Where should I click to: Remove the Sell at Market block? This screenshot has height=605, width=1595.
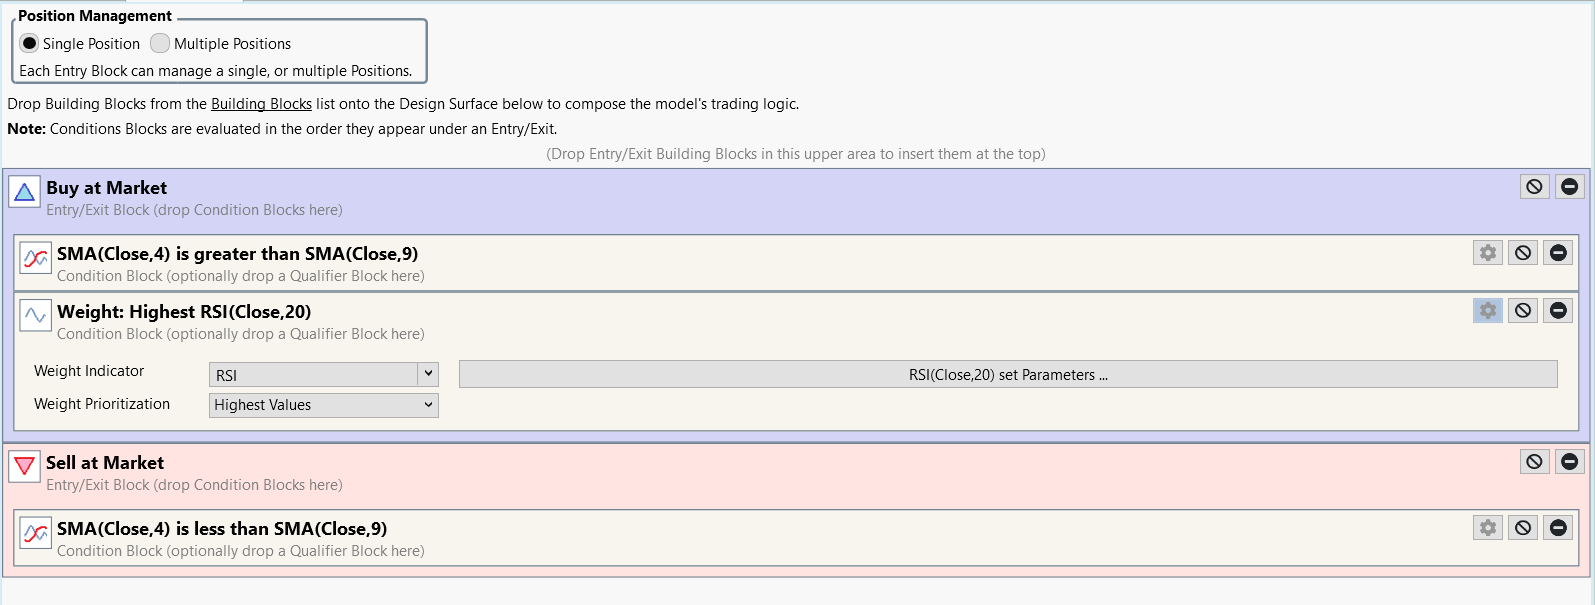1569,461
